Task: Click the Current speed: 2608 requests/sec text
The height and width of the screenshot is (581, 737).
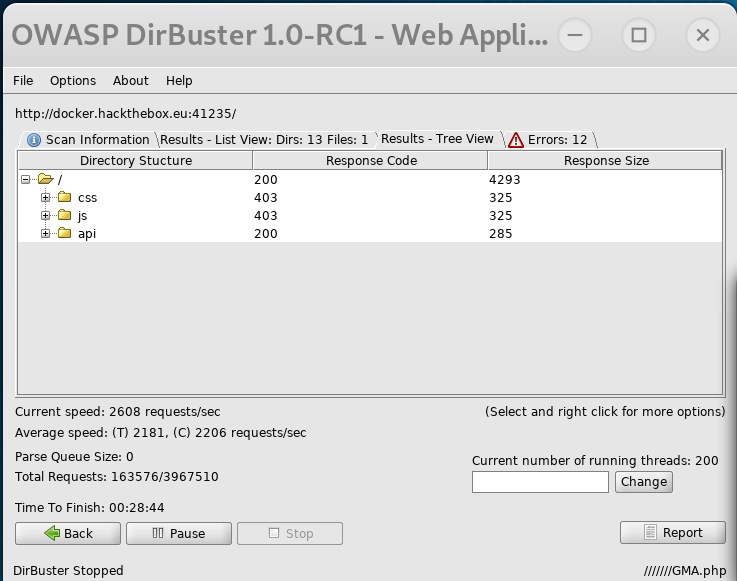Action: pos(118,412)
